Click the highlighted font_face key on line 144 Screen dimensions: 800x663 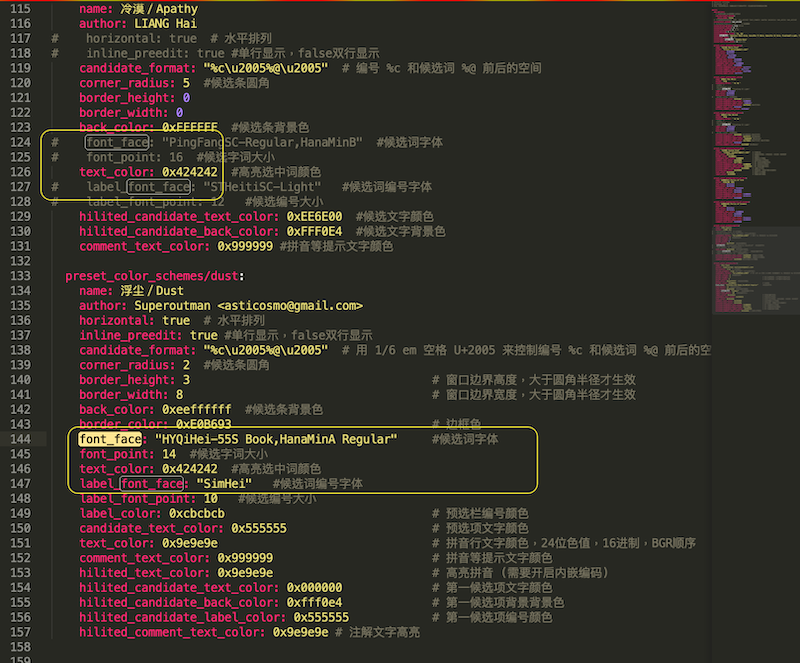pos(109,439)
